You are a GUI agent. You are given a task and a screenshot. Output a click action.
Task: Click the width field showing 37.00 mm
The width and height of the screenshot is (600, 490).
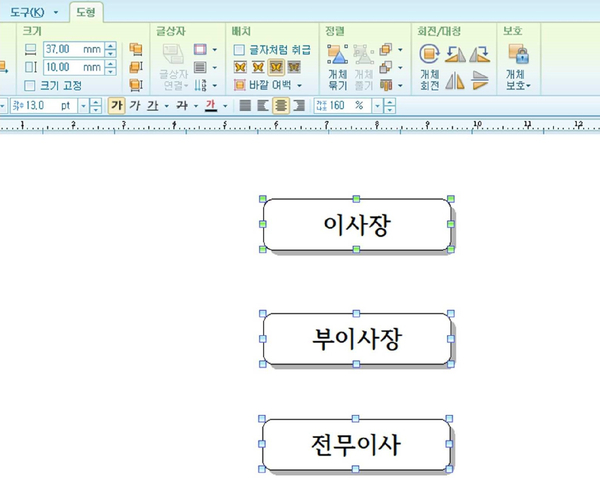pyautogui.click(x=73, y=49)
